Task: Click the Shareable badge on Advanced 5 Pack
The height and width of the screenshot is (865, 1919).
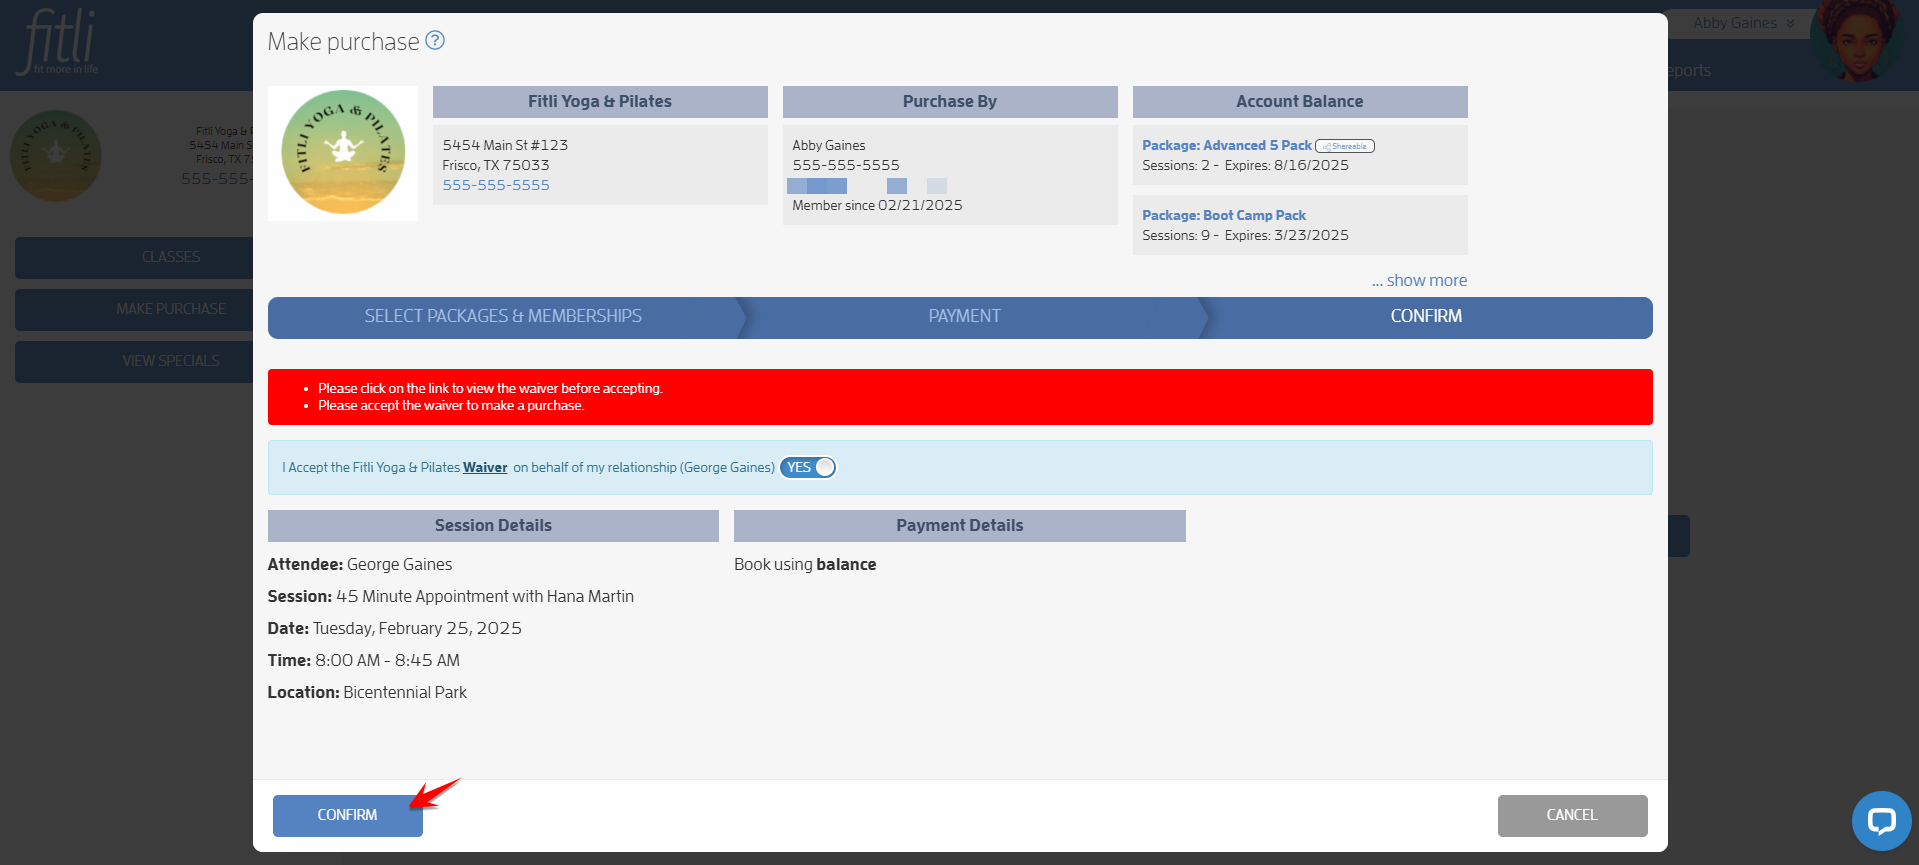Action: coord(1345,146)
